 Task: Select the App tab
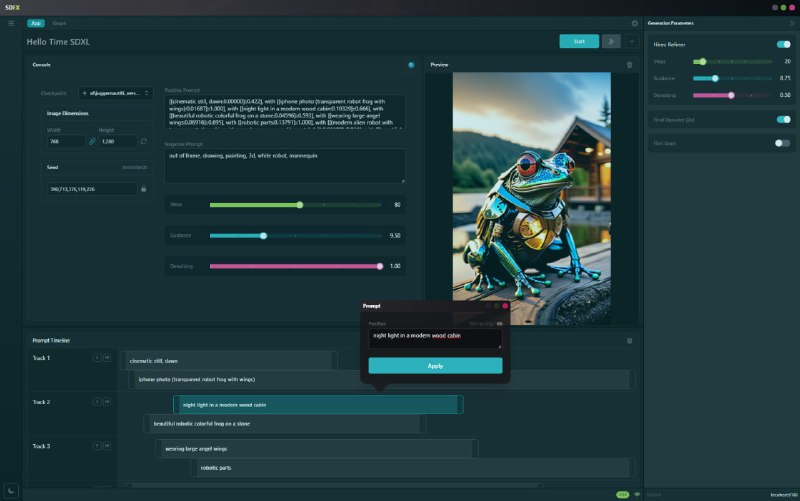36,22
